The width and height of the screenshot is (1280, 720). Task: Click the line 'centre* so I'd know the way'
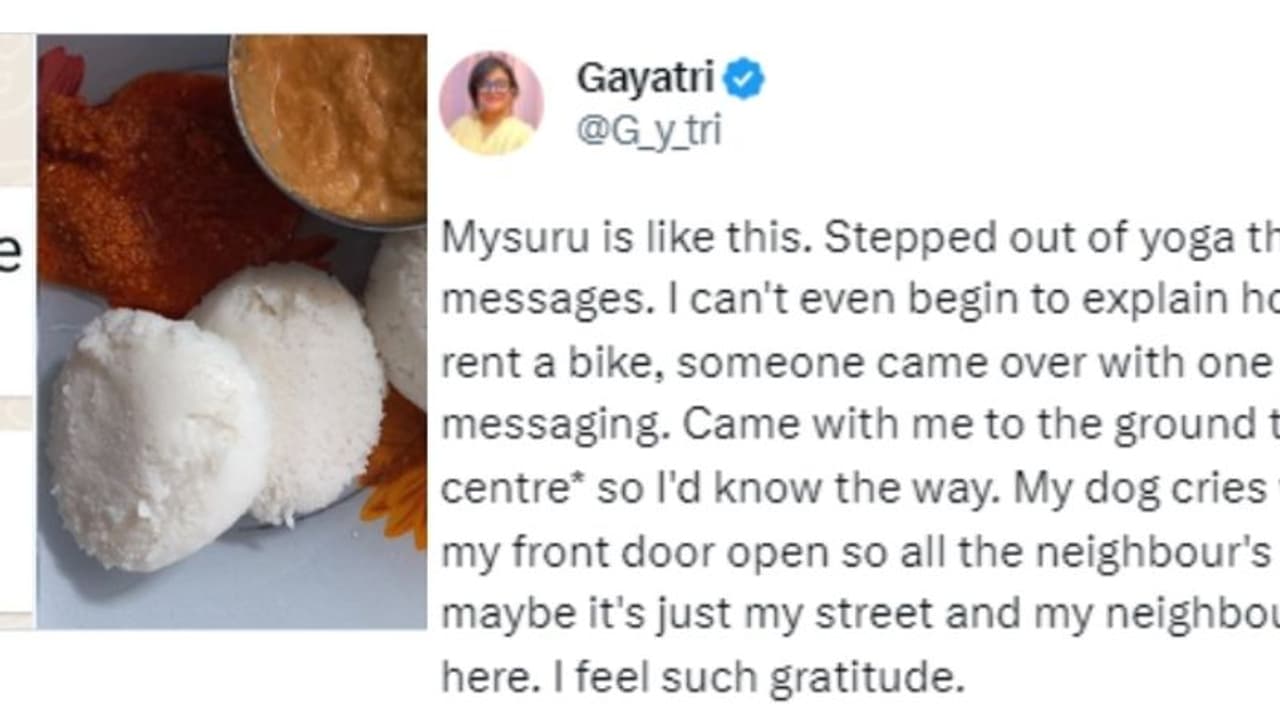pyautogui.click(x=860, y=489)
